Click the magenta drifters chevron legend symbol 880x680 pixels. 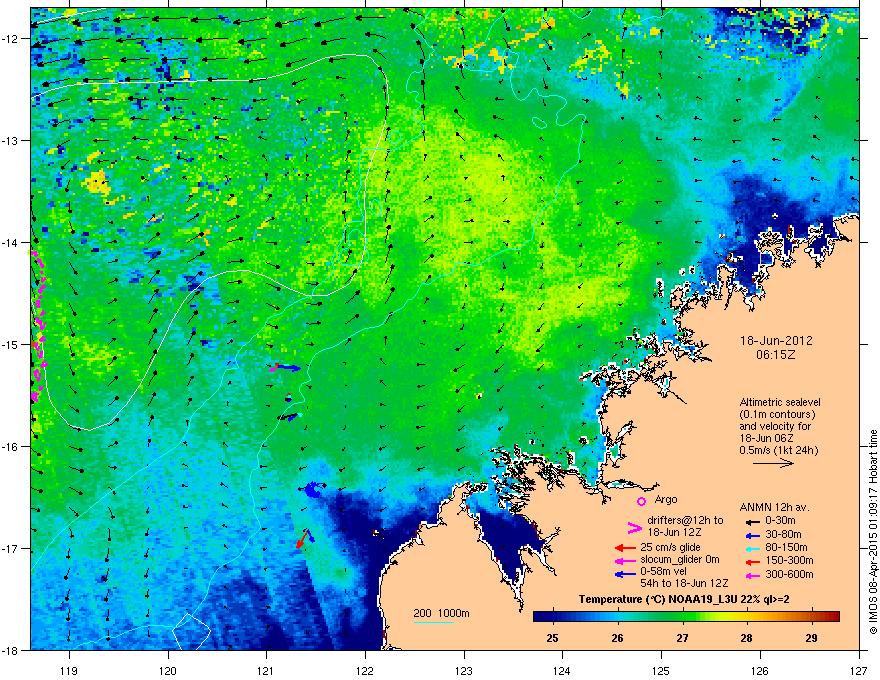tap(634, 527)
